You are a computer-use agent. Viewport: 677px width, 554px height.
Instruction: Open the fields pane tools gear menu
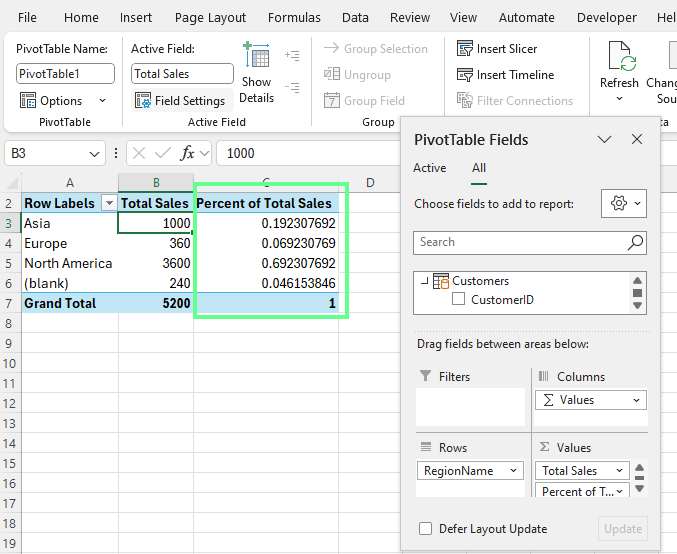[624, 203]
